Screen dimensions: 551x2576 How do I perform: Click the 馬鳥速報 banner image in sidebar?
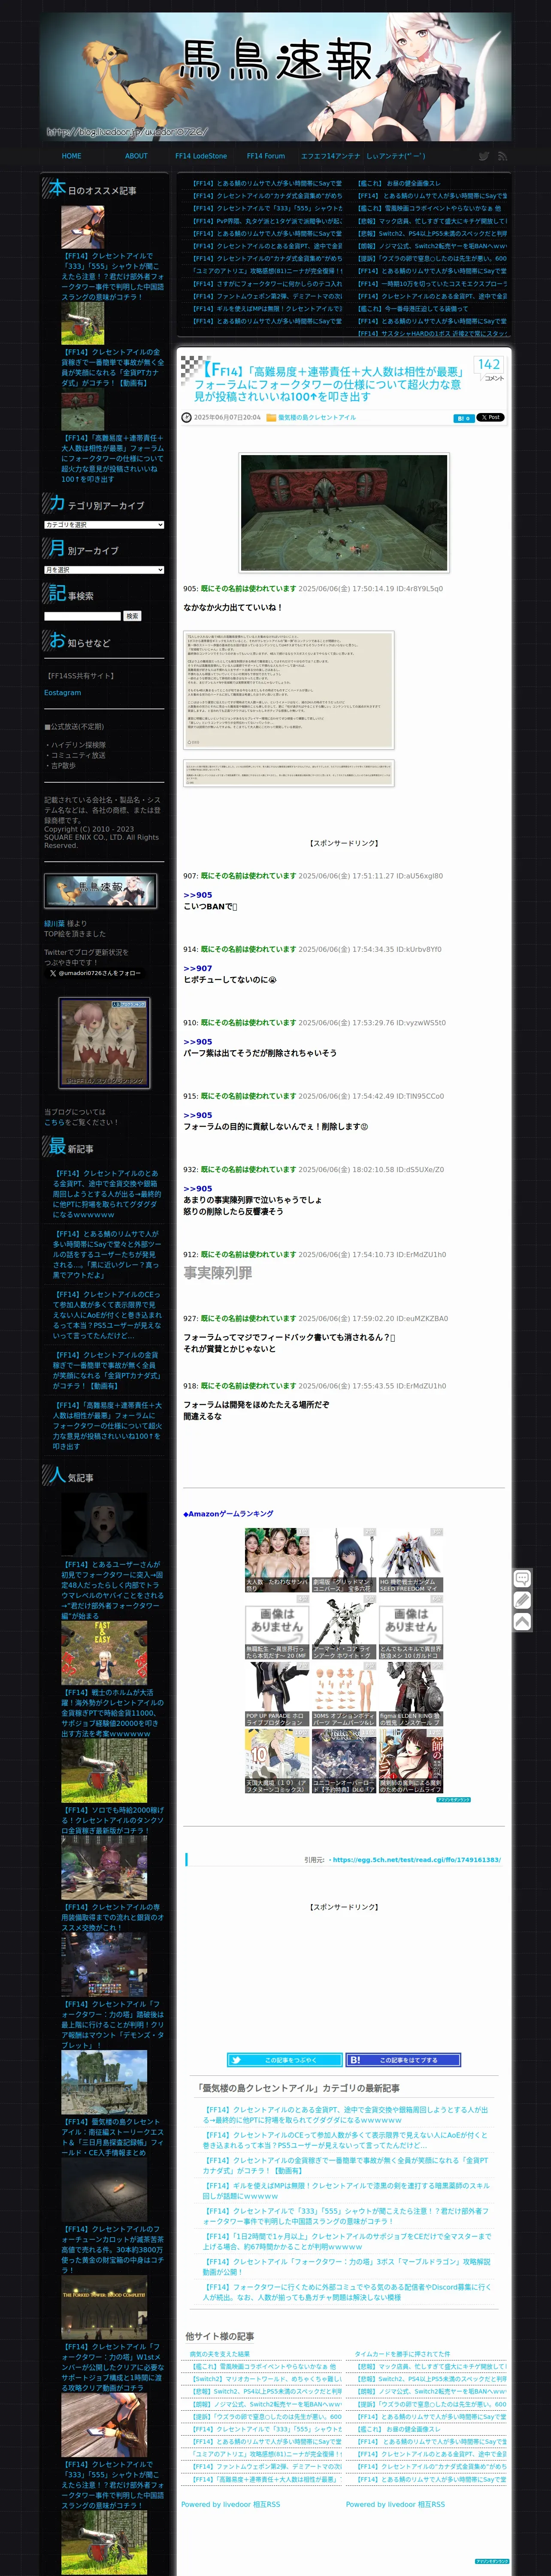coord(100,890)
